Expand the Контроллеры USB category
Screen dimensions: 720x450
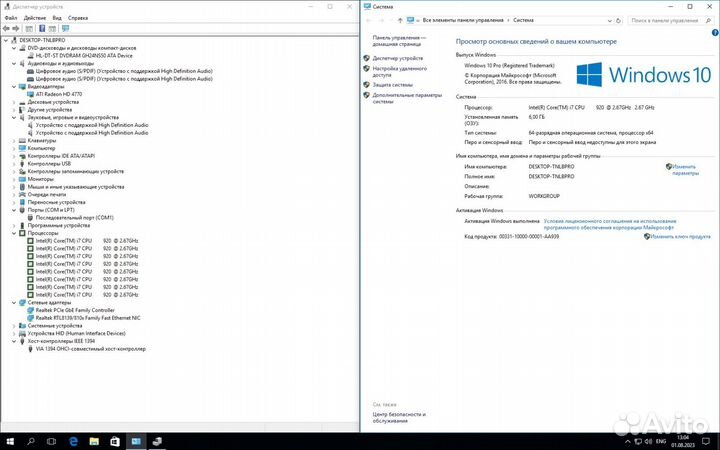[14, 164]
